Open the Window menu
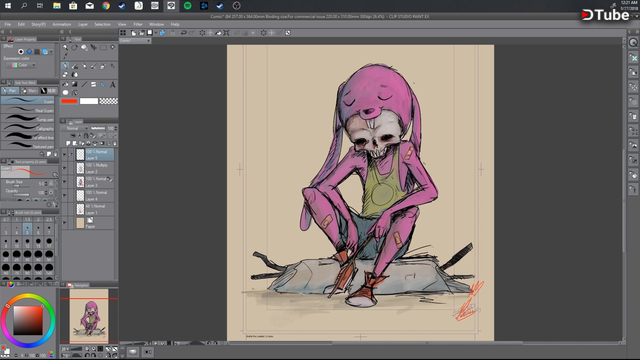Viewport: 640px width, 360px height. pos(156,24)
